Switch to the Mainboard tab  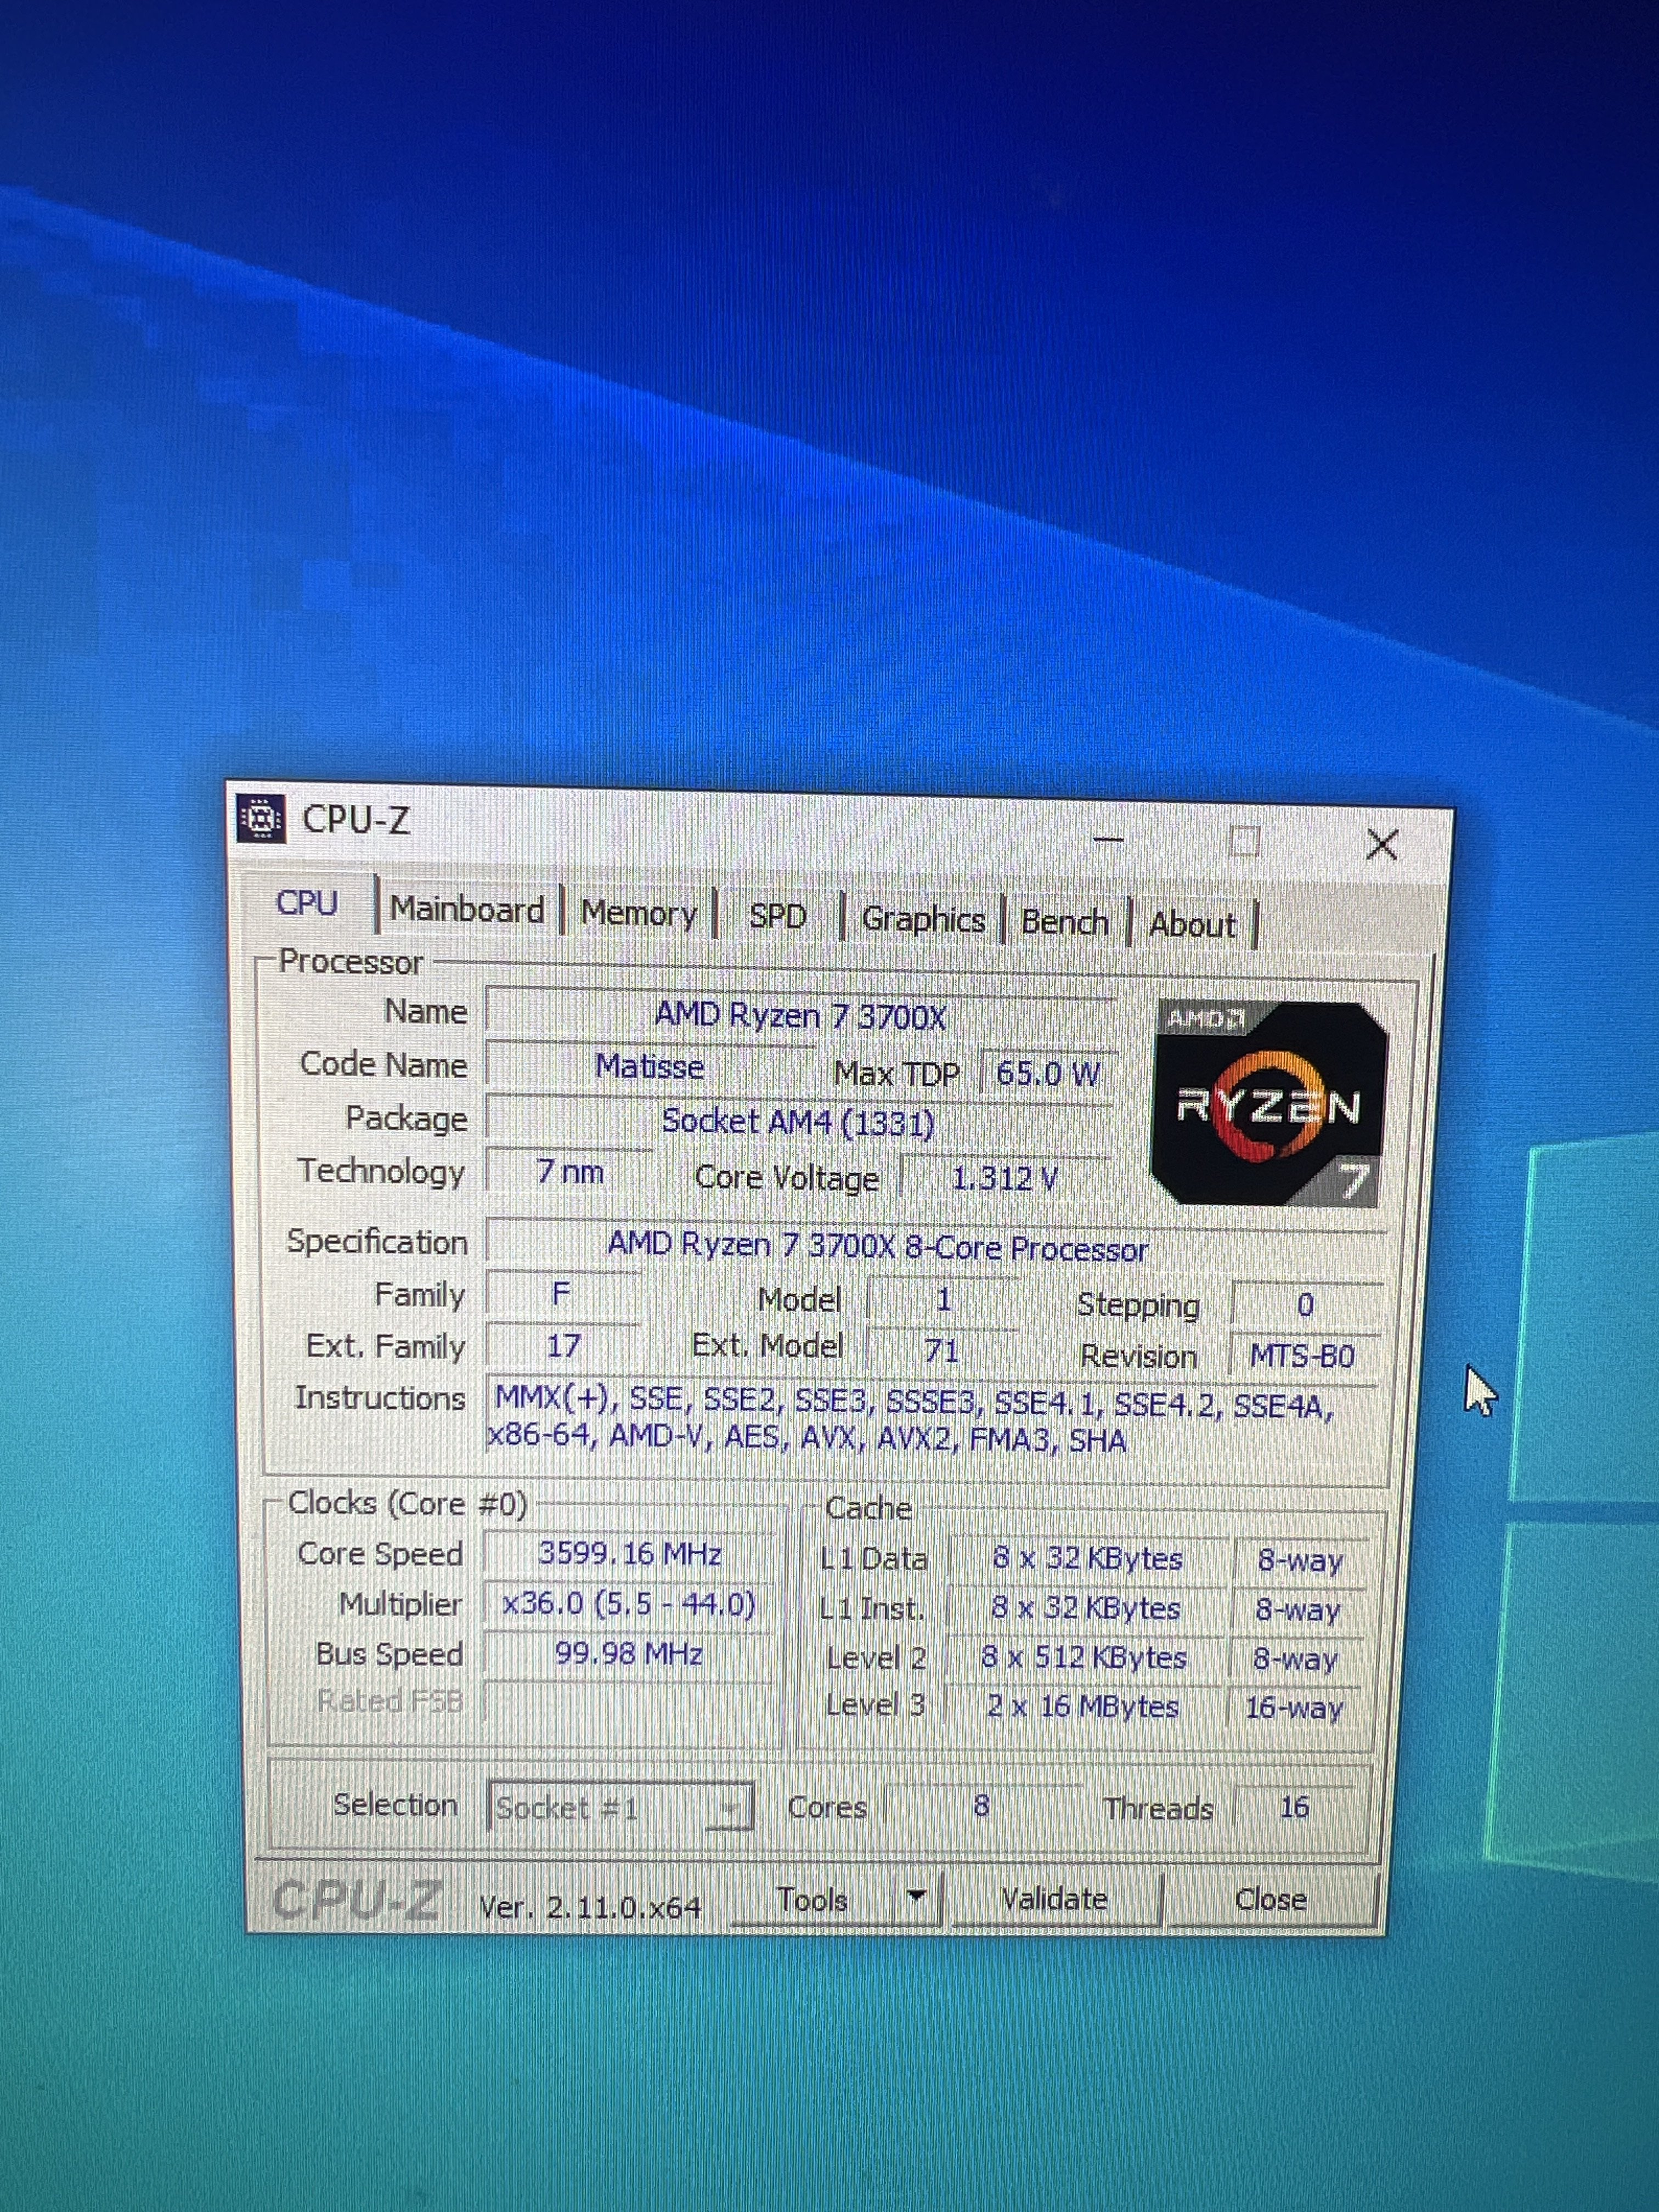(466, 909)
